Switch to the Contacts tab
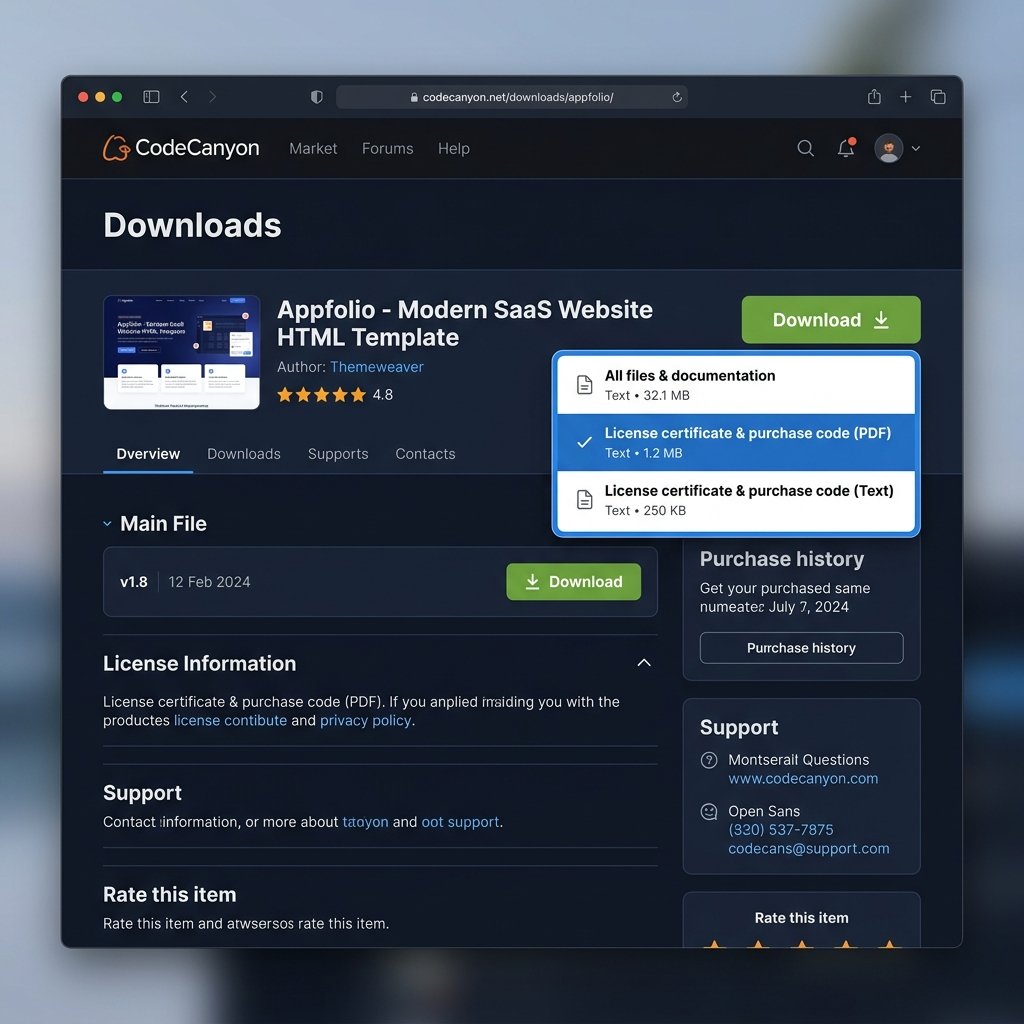The height and width of the screenshot is (1024, 1024). point(425,454)
